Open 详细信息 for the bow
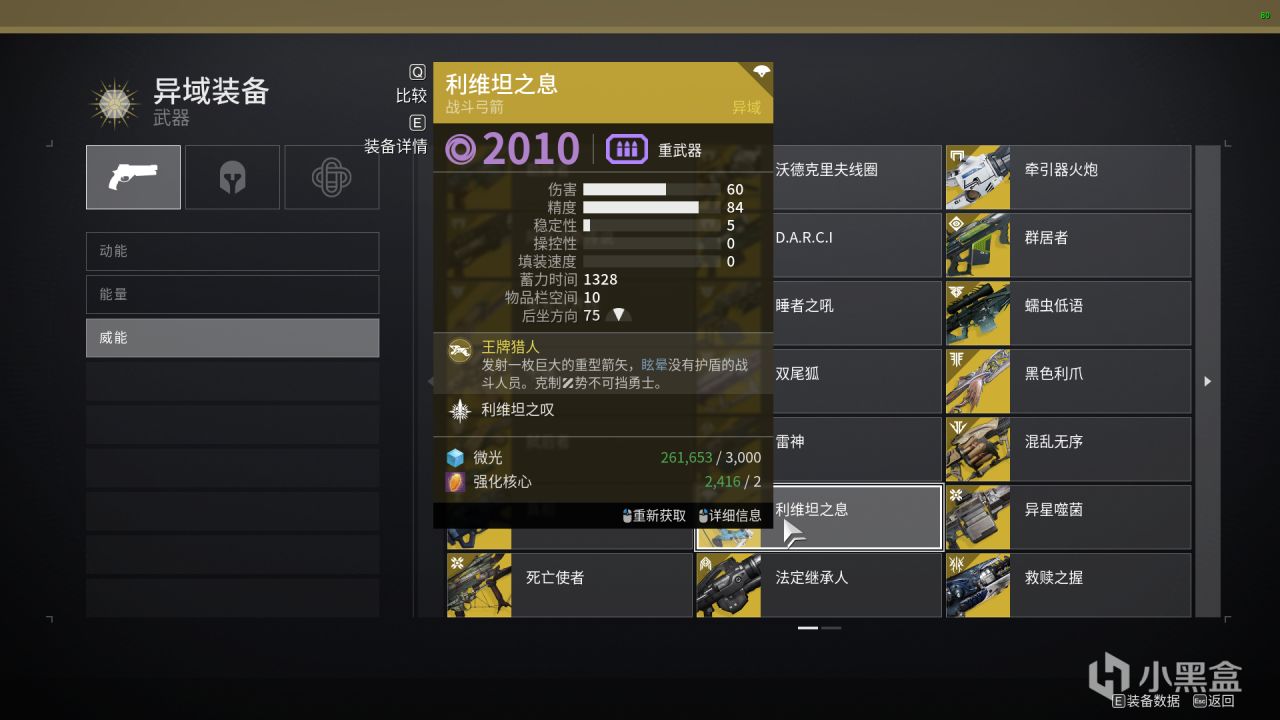1280x720 pixels. click(730, 516)
